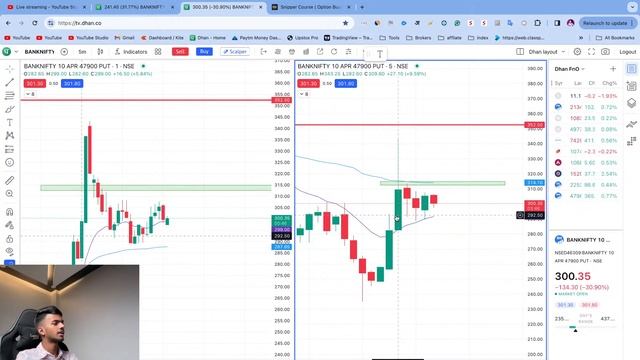The width and height of the screenshot is (640, 360).
Task: Toggle hide all drawings eye icon
Action: (x=9, y=251)
